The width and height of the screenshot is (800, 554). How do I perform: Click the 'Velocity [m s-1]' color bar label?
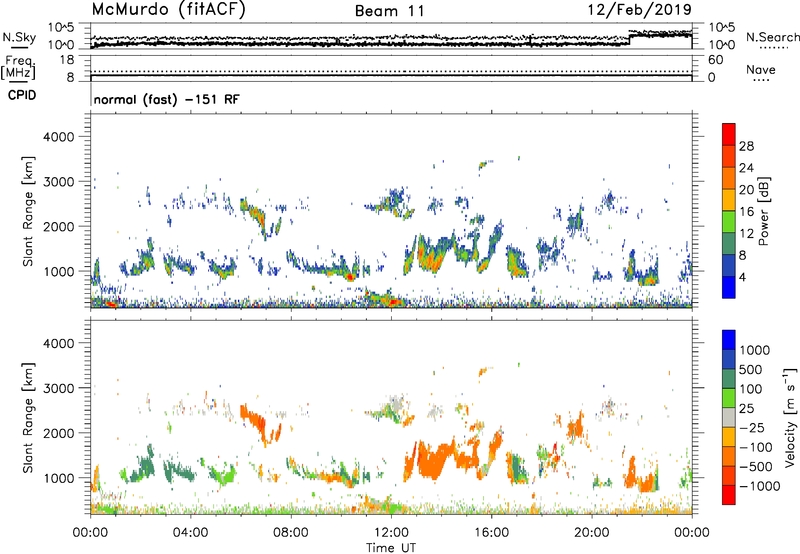point(790,417)
